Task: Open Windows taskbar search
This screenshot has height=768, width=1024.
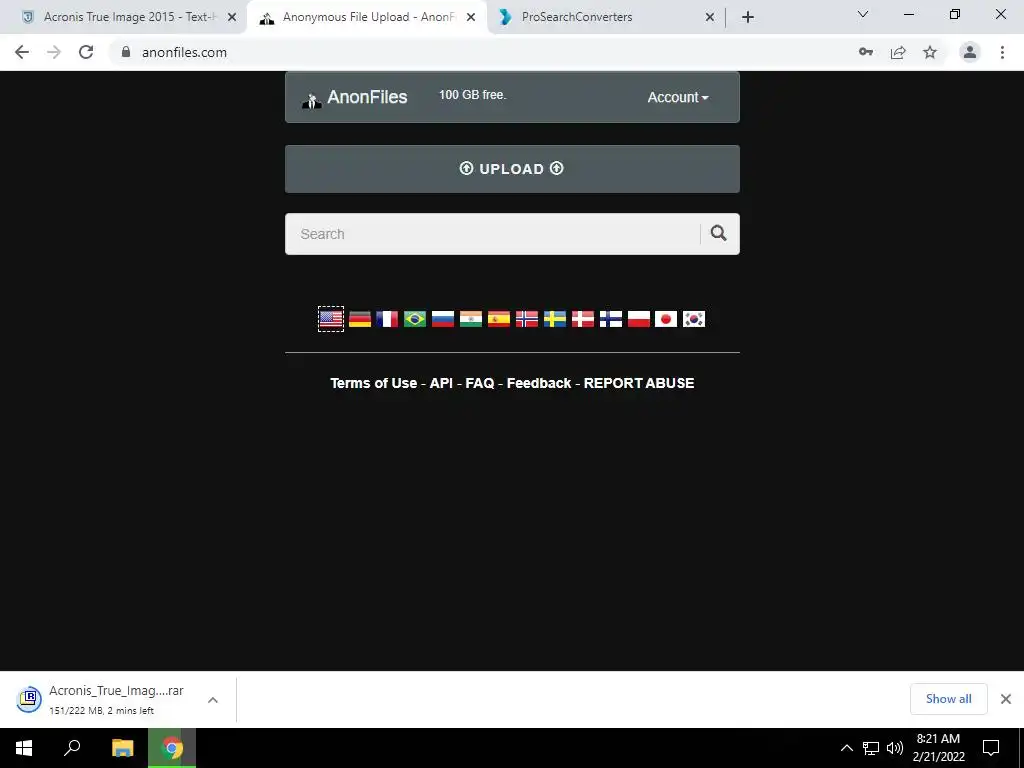Action: click(72, 748)
